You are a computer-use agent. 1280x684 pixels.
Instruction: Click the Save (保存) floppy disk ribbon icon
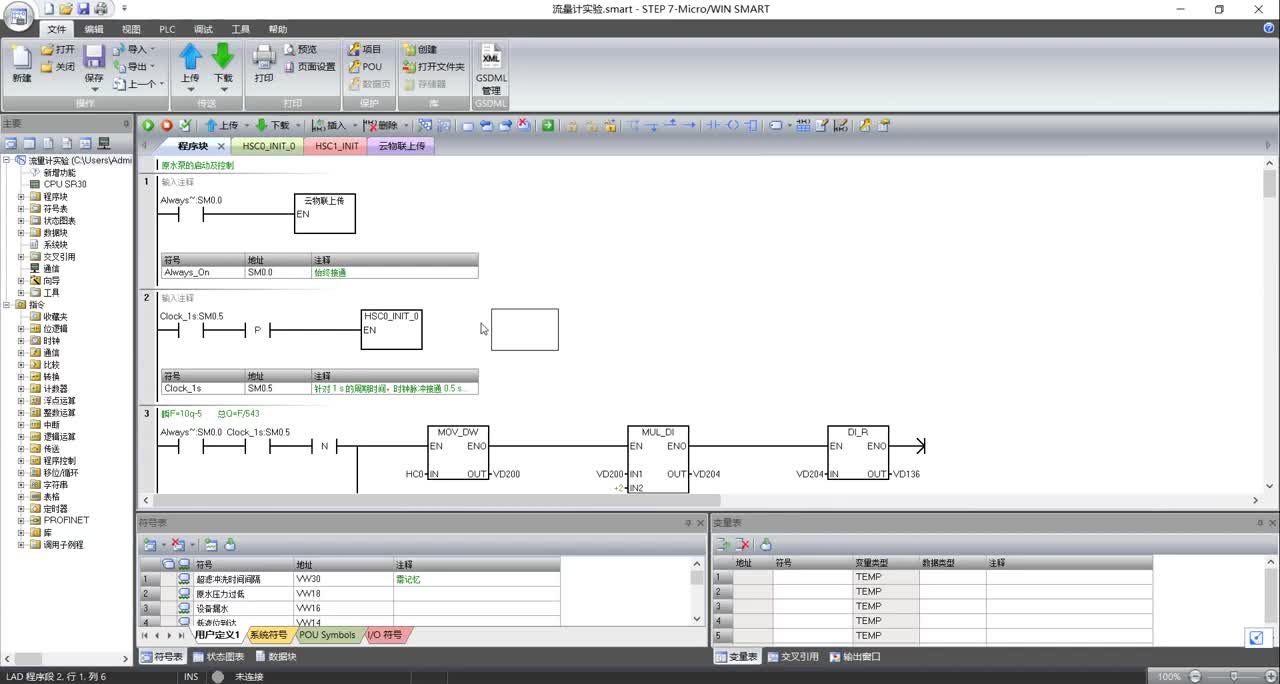pos(94,57)
